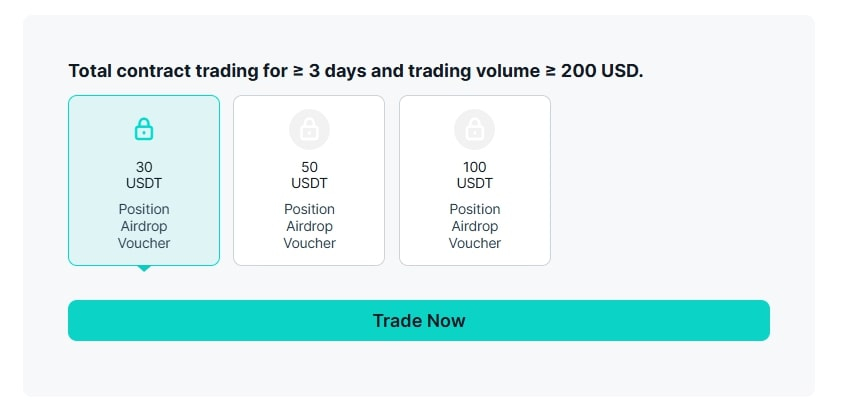841x419 pixels.
Task: Click the USDT unit label beneath 100
Action: (474, 183)
